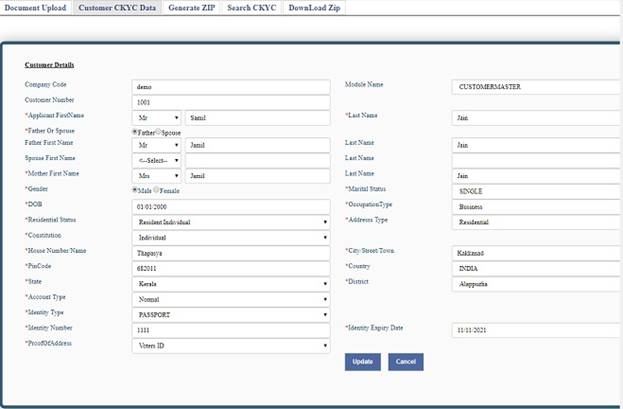
Task: Expand the Identity Type PASSPORT dropdown
Action: (231, 314)
